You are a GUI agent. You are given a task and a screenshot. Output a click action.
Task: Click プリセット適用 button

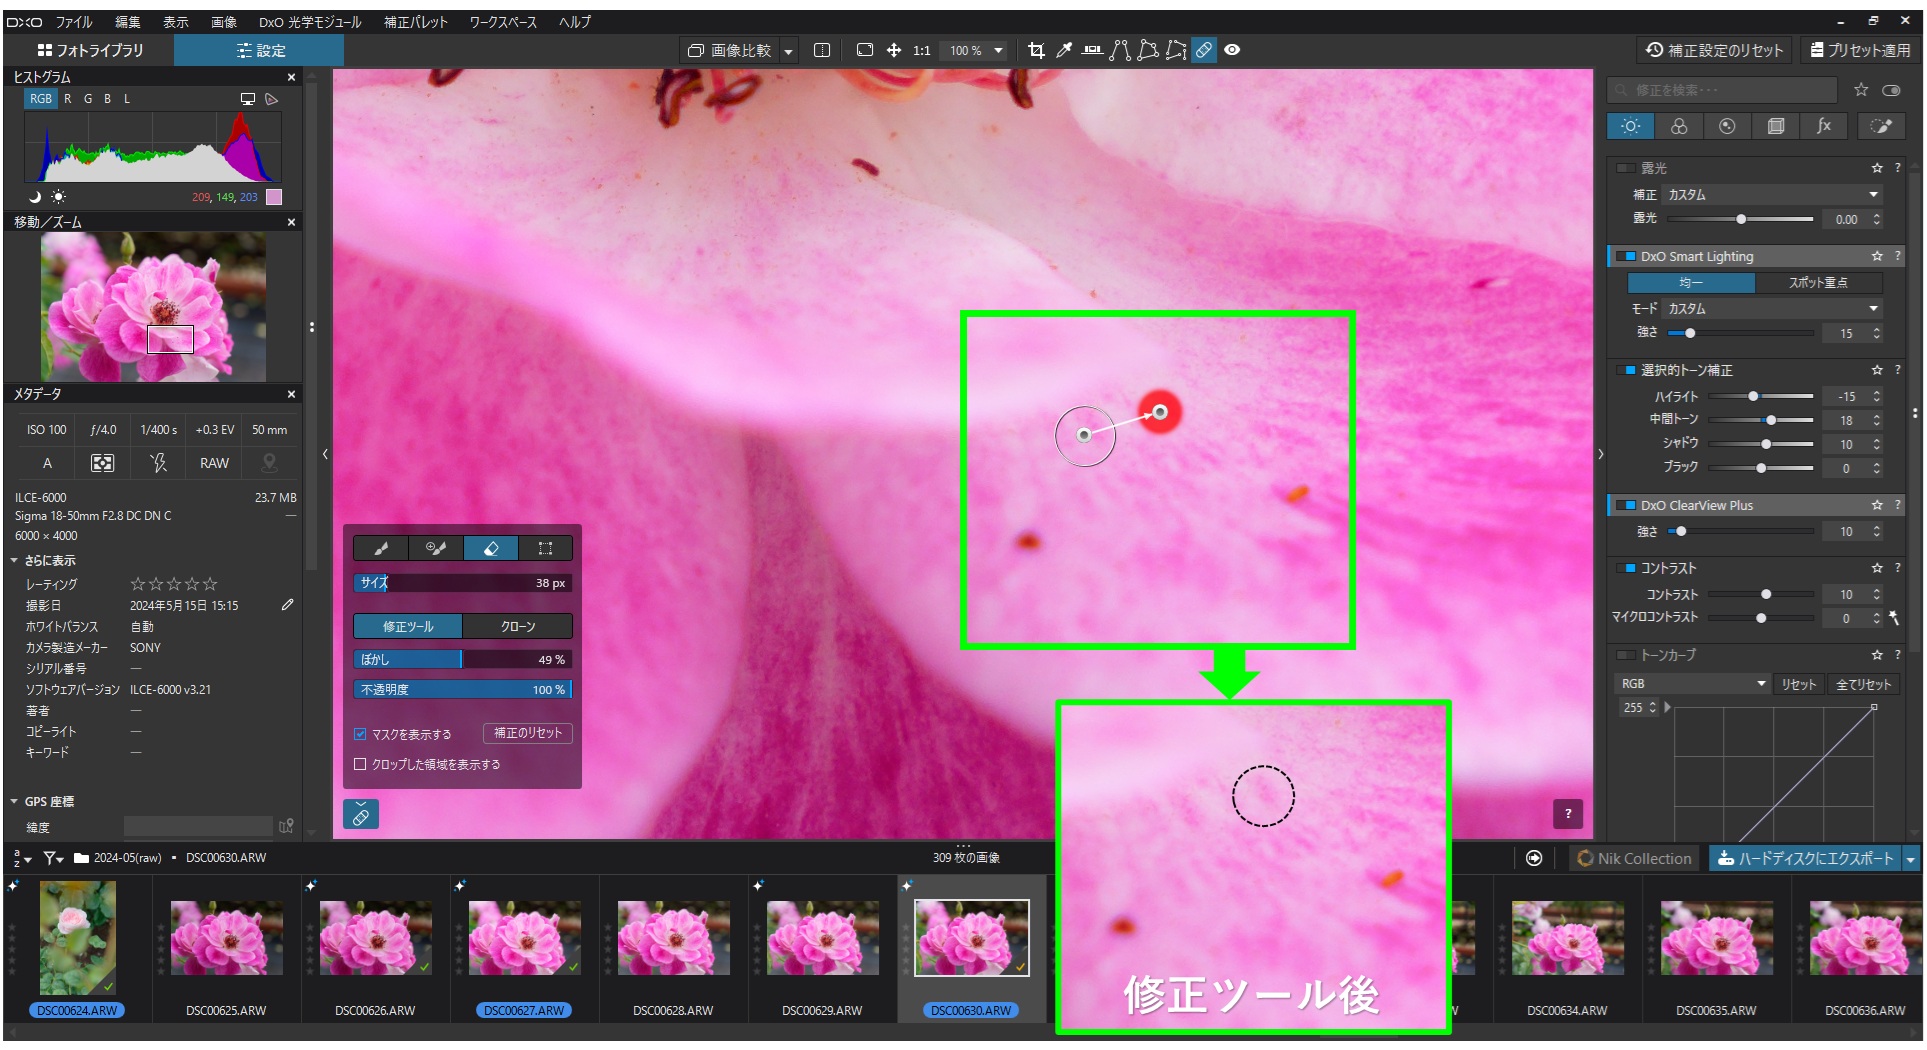coord(1861,50)
